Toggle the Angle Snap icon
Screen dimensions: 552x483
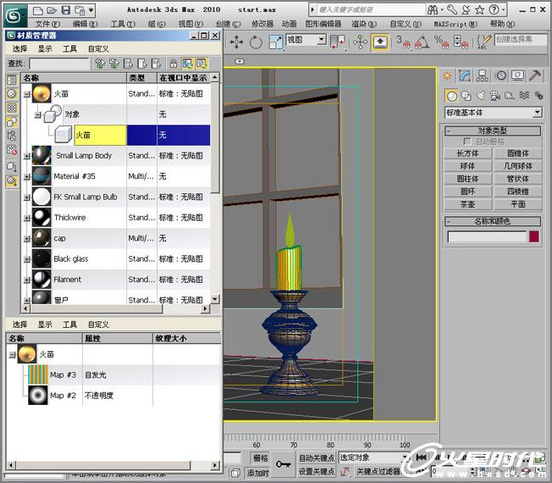coord(422,42)
